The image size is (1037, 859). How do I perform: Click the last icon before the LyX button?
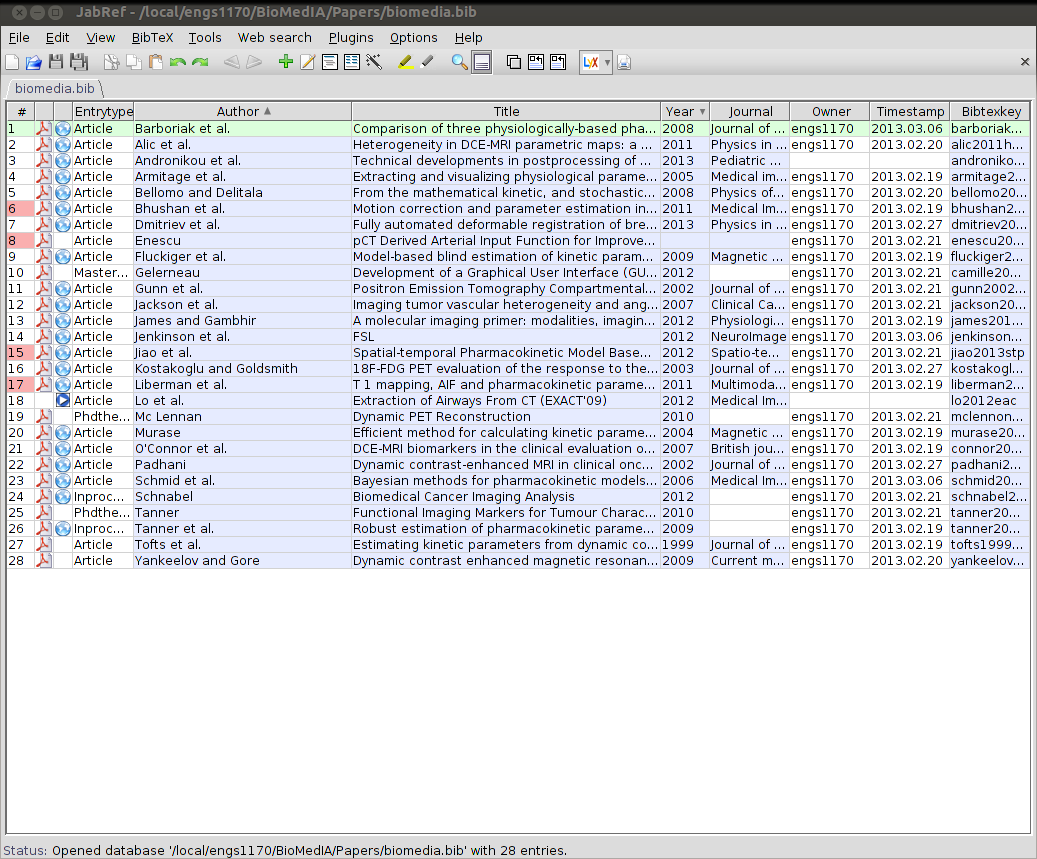point(558,62)
